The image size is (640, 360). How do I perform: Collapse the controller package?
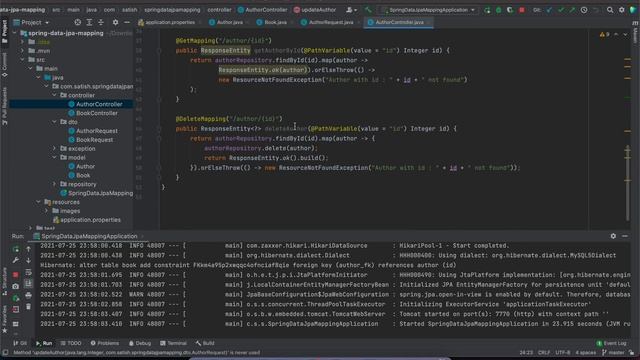55,95
